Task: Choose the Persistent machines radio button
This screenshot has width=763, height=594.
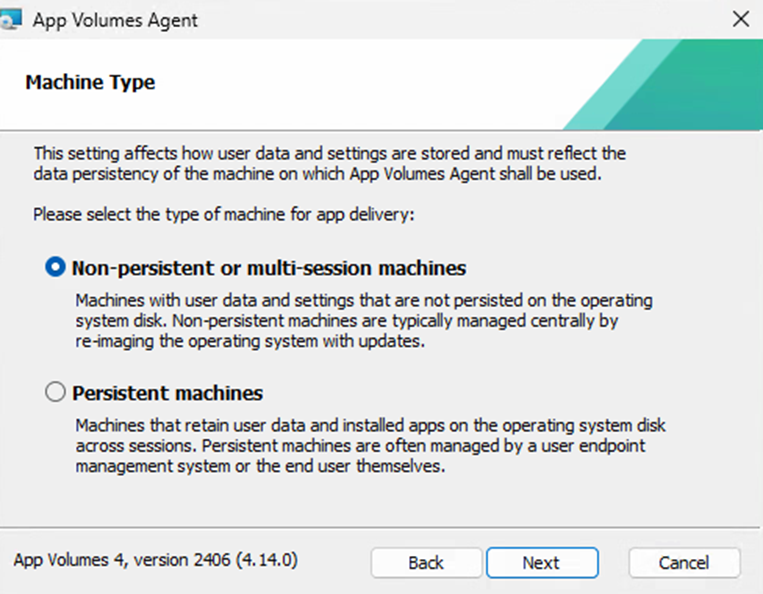Action: (x=56, y=393)
